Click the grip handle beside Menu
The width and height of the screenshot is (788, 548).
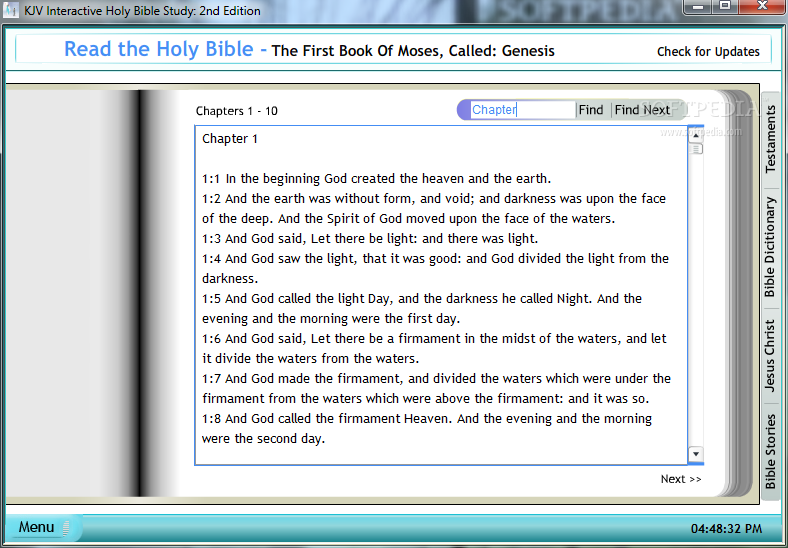point(66,528)
